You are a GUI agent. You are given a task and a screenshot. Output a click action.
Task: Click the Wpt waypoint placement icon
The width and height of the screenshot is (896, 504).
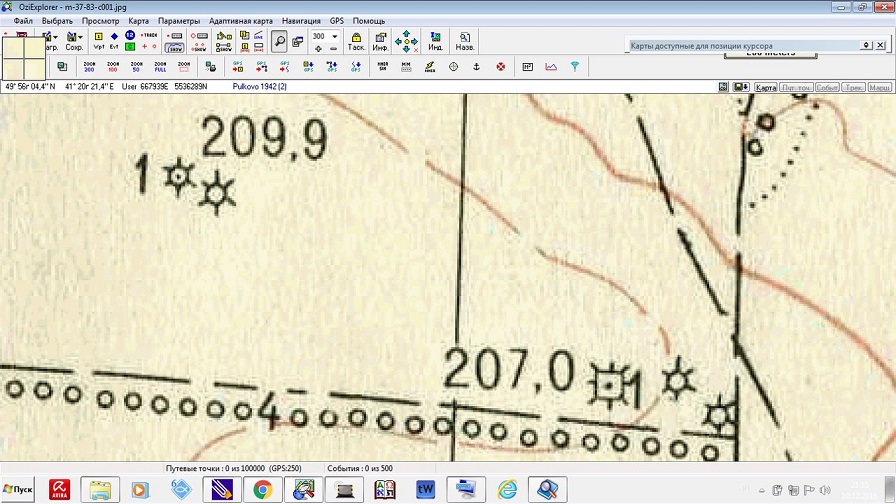(x=98, y=41)
